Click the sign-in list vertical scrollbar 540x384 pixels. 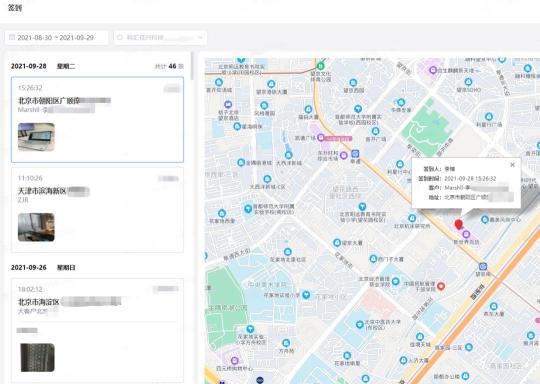(192, 66)
